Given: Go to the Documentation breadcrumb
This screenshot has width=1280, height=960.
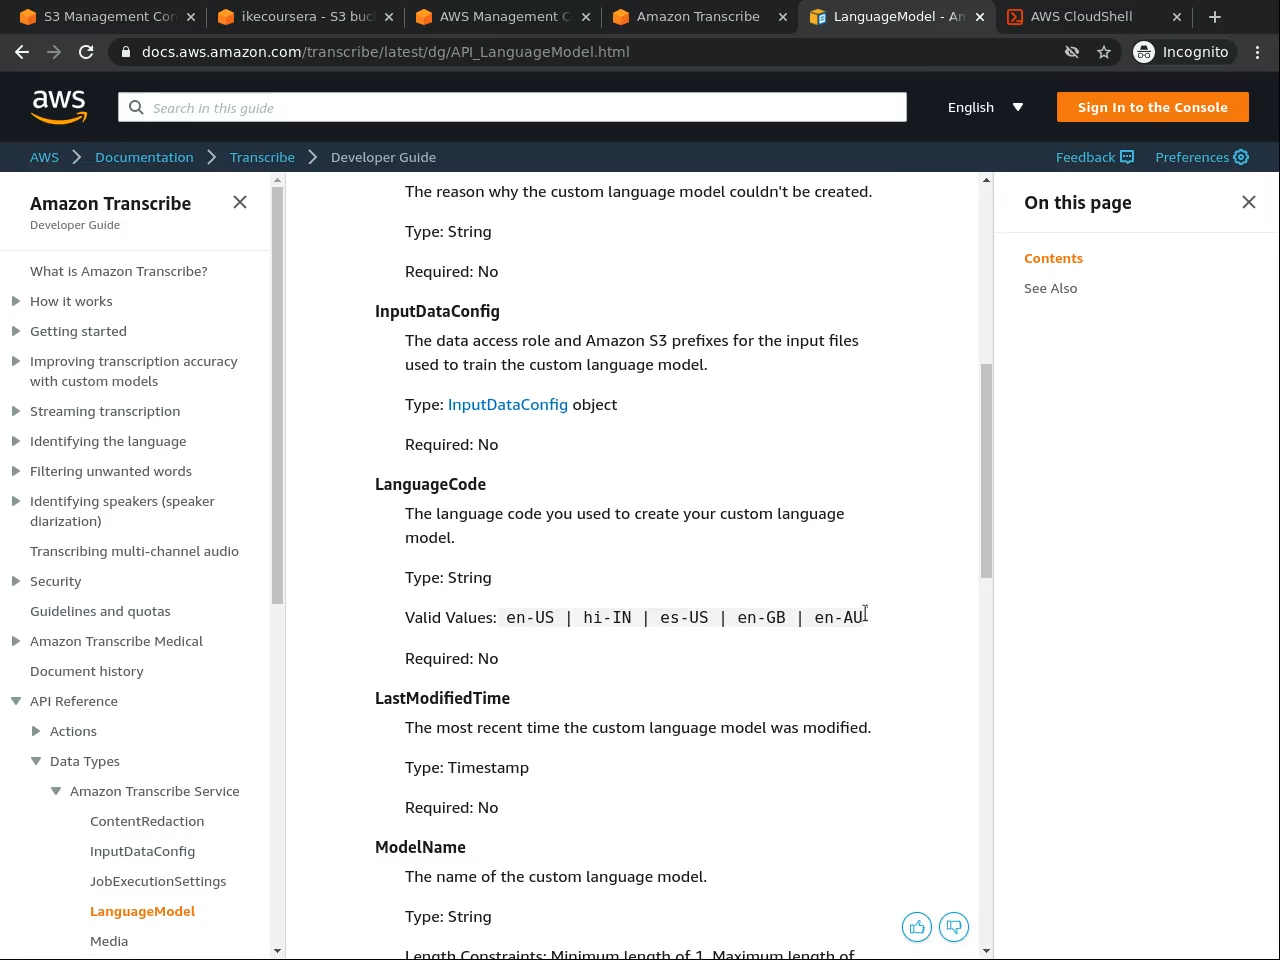Looking at the screenshot, I should [144, 157].
